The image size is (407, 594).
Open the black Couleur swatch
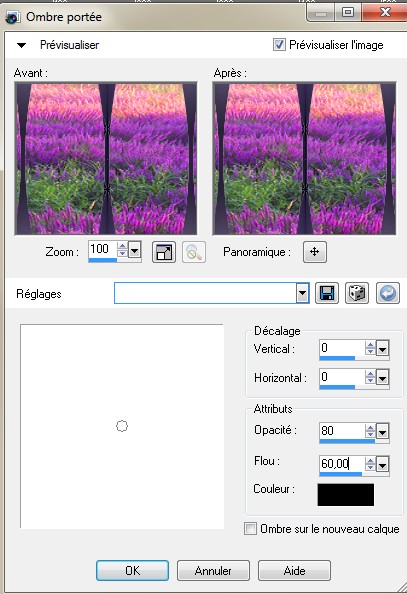346,494
